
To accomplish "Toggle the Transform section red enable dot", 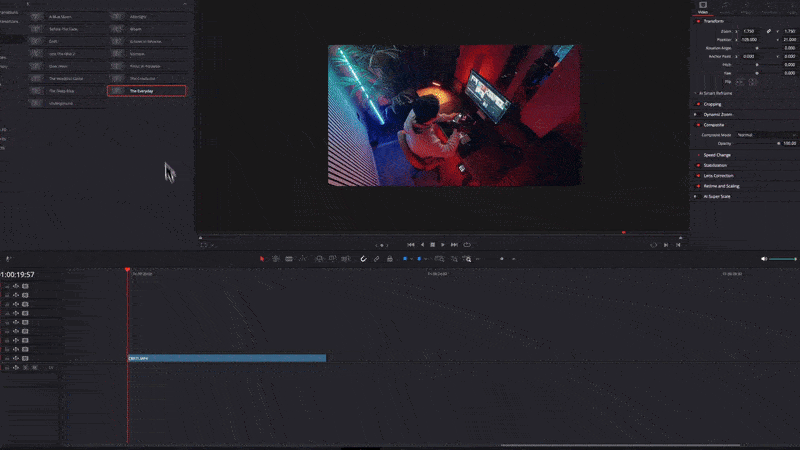I will click(697, 21).
